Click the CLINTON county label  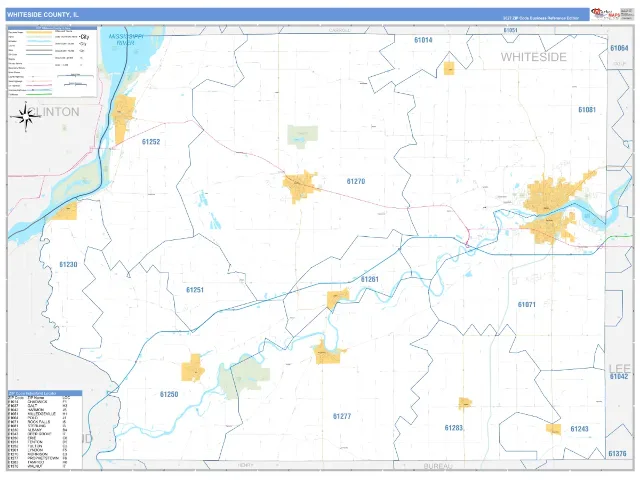[x=54, y=112]
